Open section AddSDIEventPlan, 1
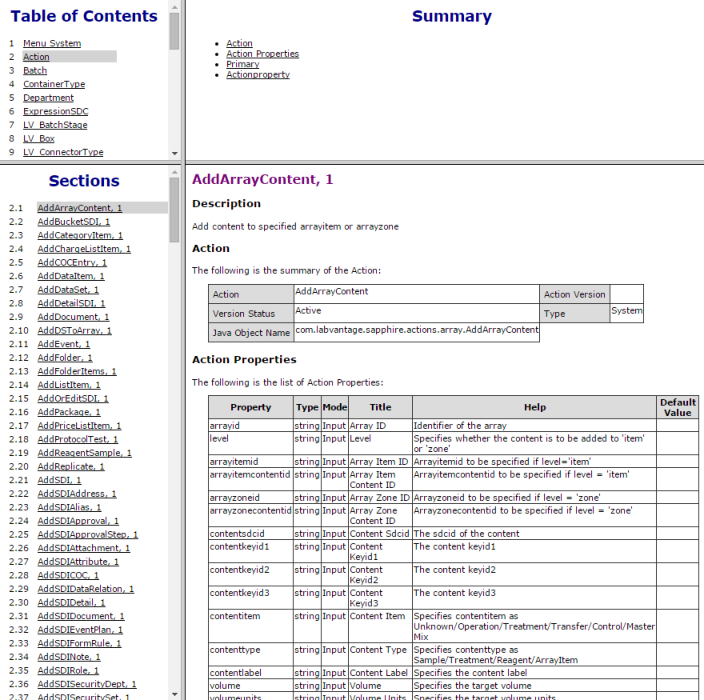Viewport: 704px width, 700px height. (x=80, y=630)
